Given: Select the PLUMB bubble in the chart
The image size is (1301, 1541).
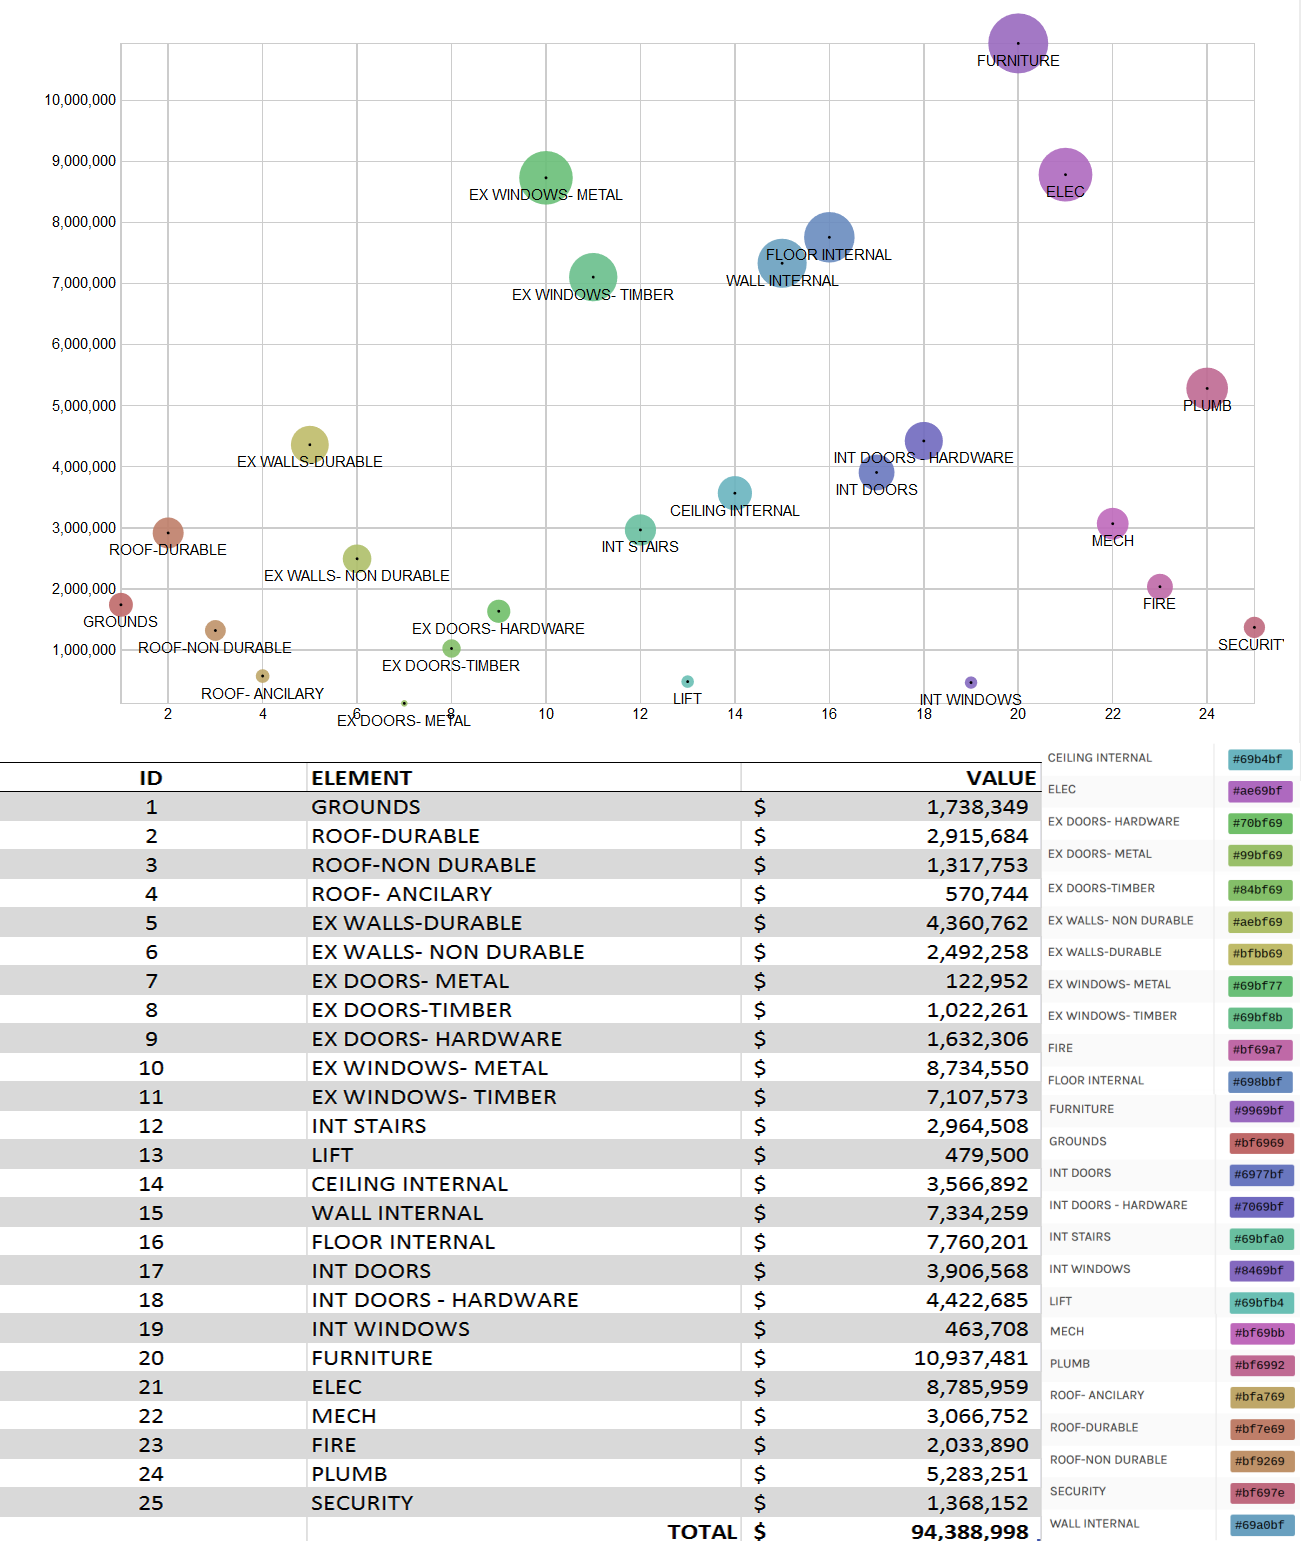Looking at the screenshot, I should point(1206,387).
